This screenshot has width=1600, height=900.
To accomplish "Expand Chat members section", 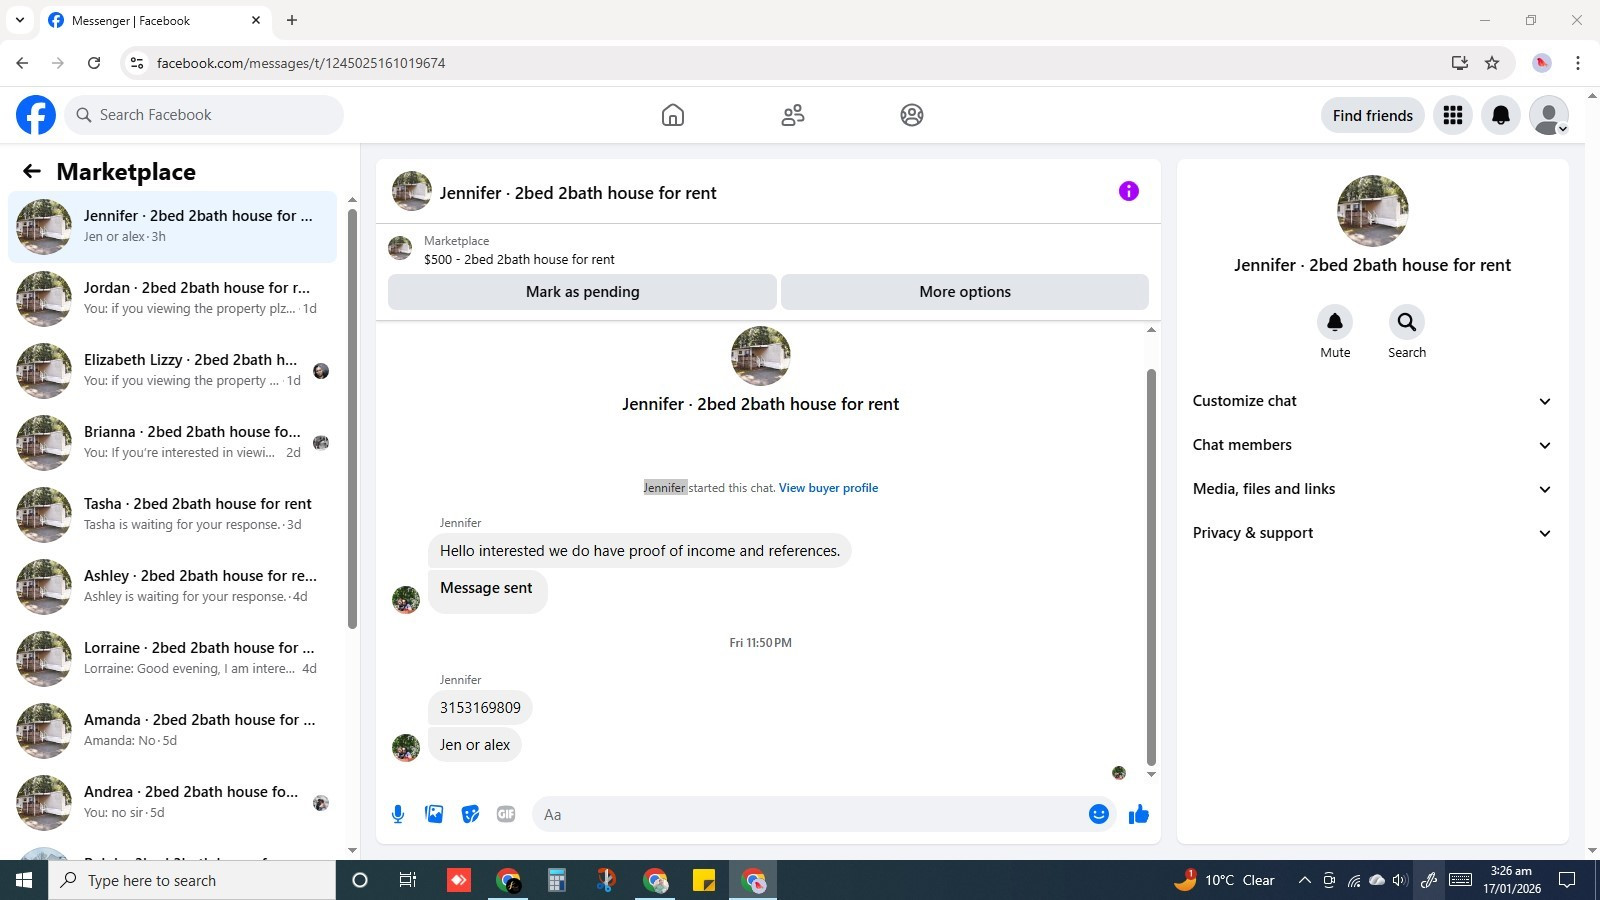I will [1372, 445].
